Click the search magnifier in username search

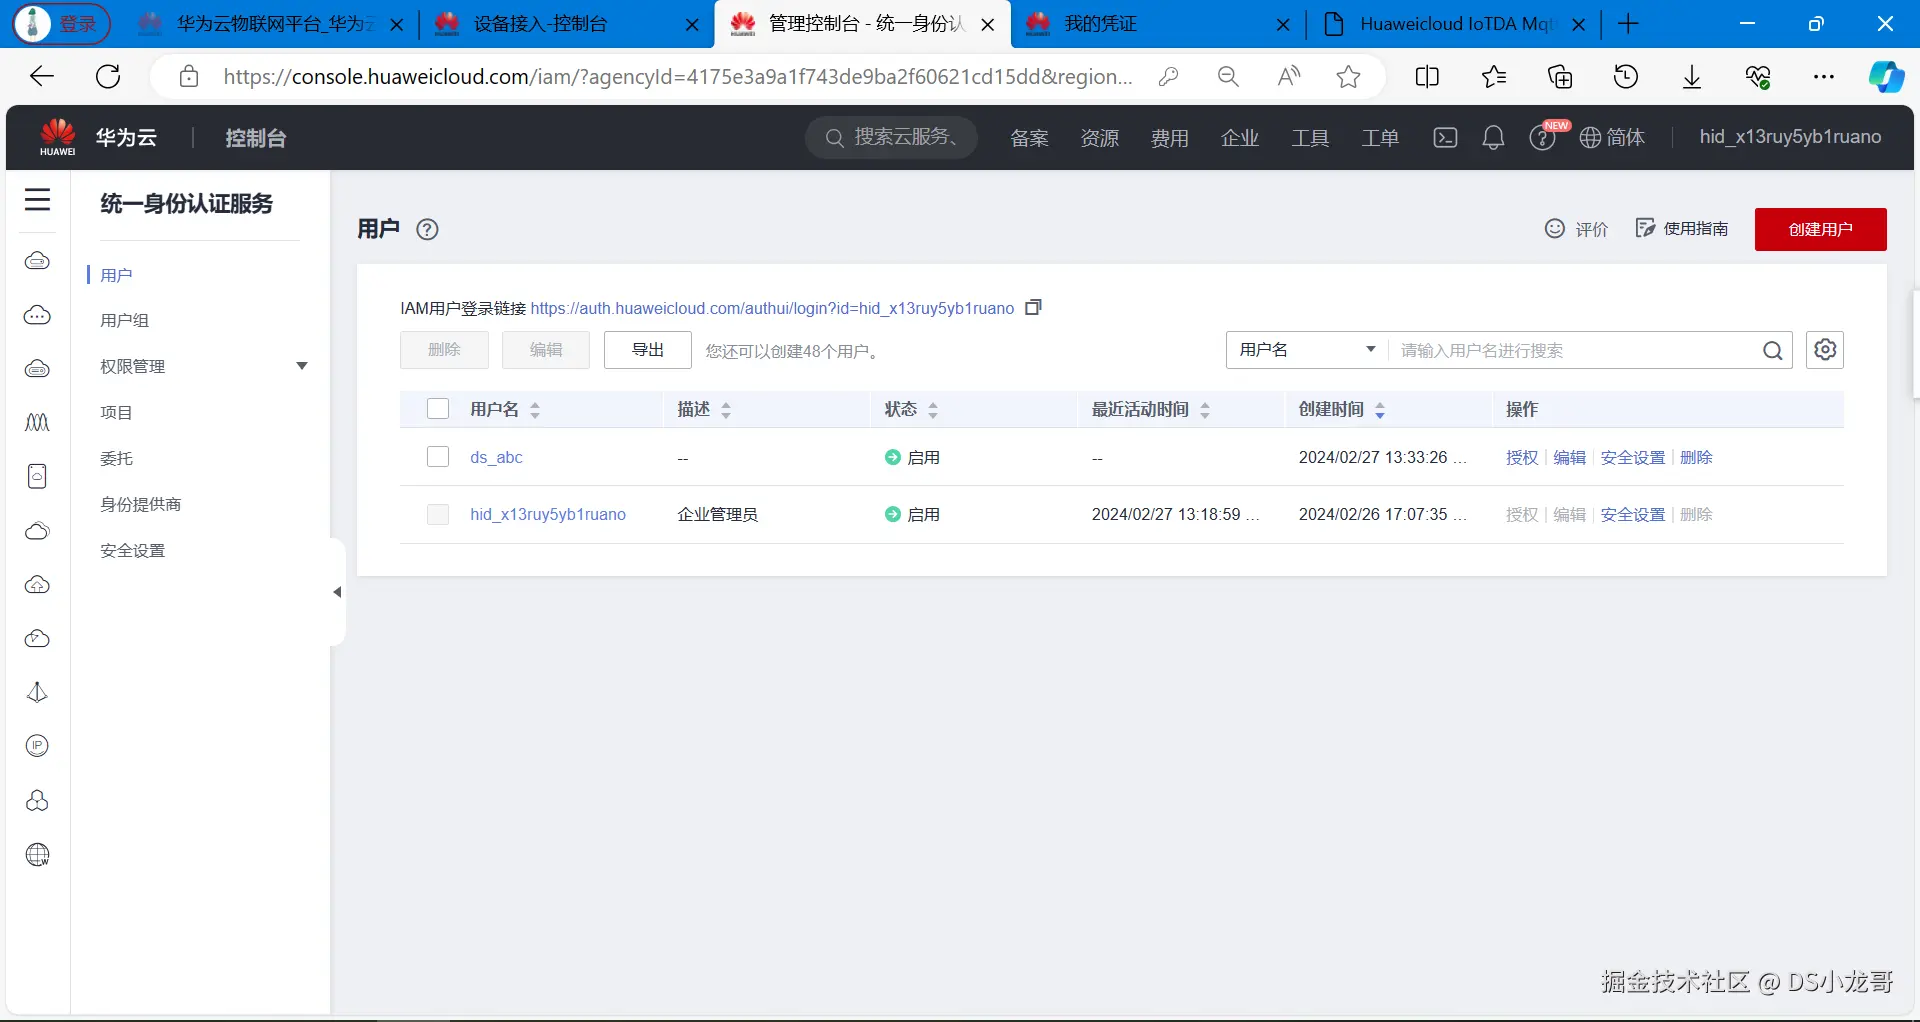pyautogui.click(x=1773, y=350)
